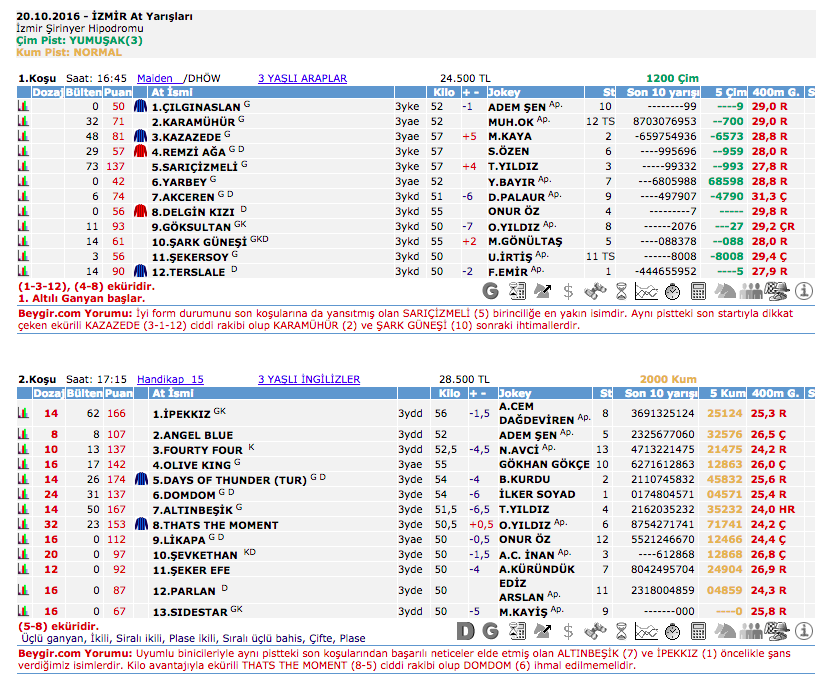
Task: Click the people group icon in race 1
Action: coord(750,292)
